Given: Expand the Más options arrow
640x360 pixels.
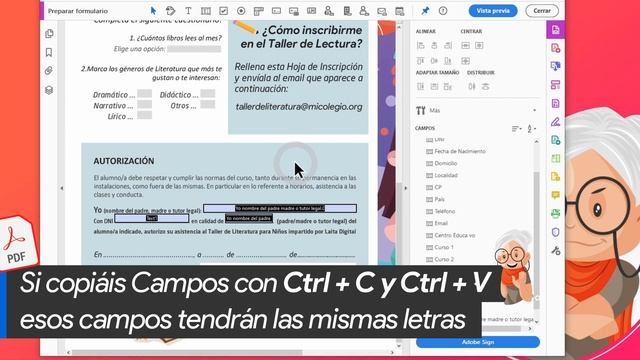Looking at the screenshot, I should point(534,111).
